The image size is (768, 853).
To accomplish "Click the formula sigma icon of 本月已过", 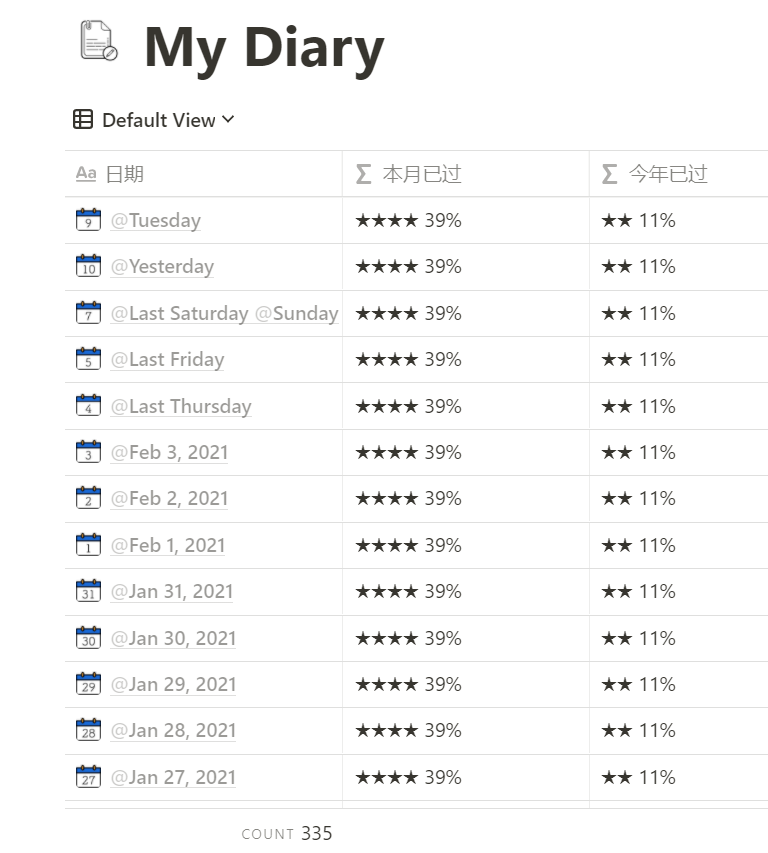I will click(x=363, y=174).
